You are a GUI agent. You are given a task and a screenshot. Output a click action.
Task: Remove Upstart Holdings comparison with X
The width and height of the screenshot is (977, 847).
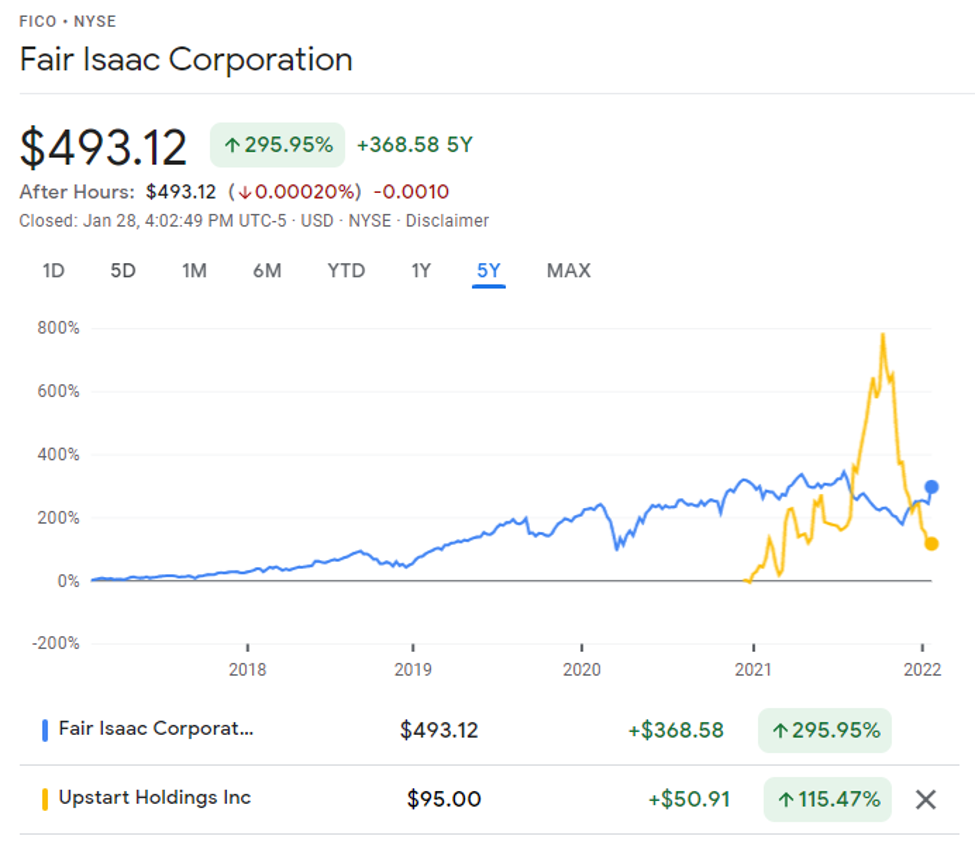click(926, 800)
